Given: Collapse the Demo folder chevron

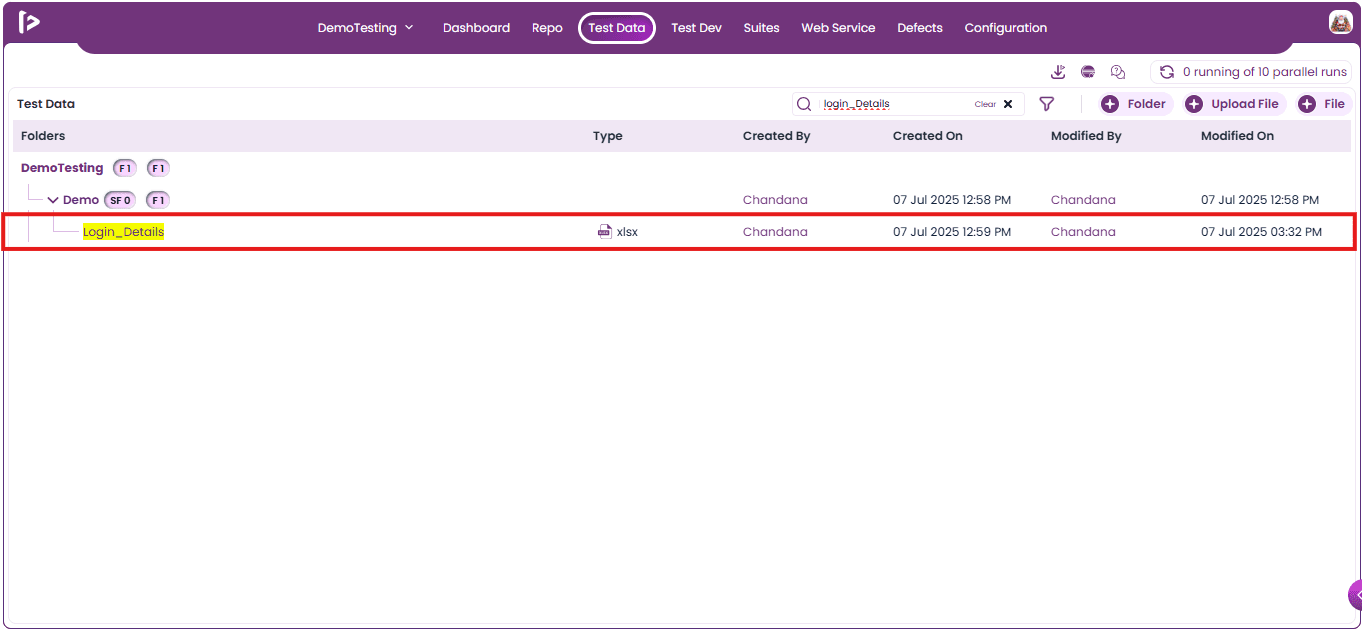Looking at the screenshot, I should point(53,200).
